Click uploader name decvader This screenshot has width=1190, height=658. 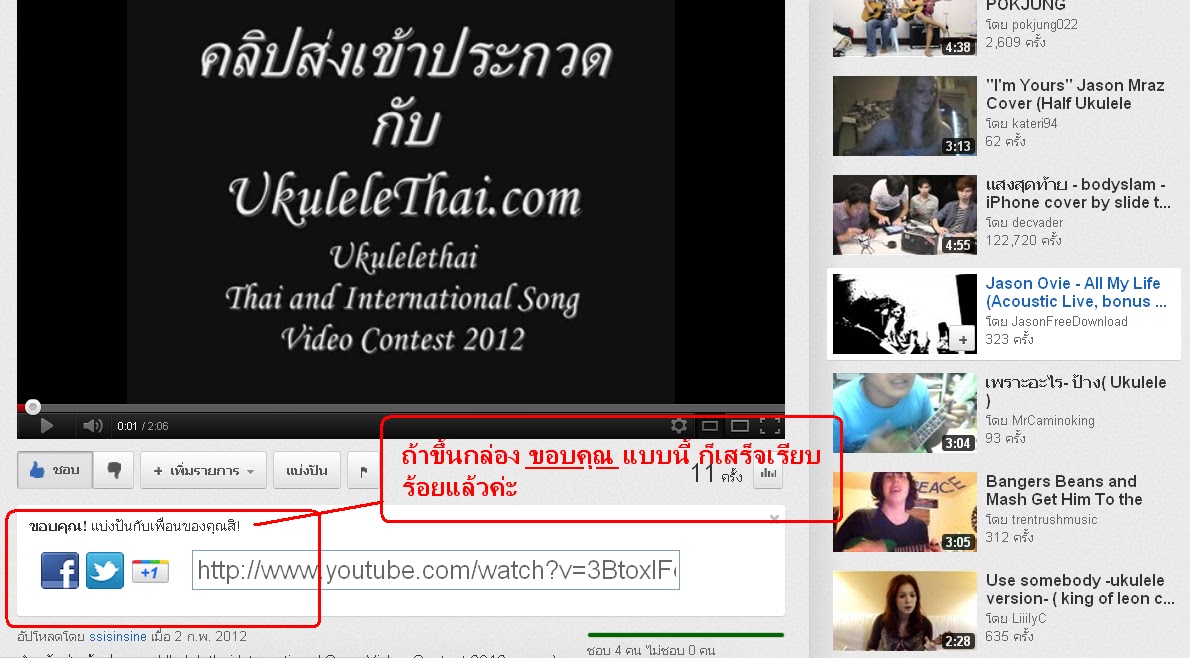(1037, 222)
